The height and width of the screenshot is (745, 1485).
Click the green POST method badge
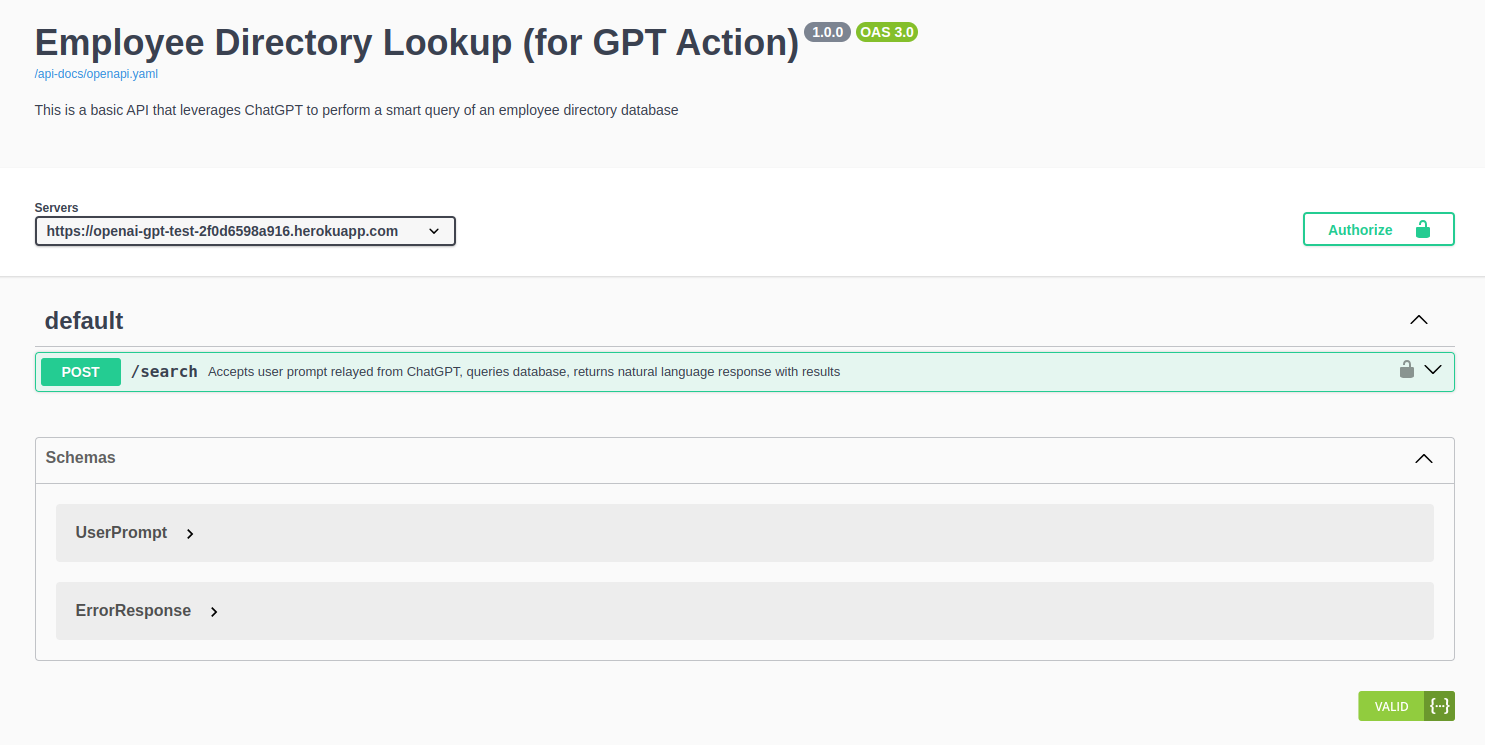click(x=81, y=372)
